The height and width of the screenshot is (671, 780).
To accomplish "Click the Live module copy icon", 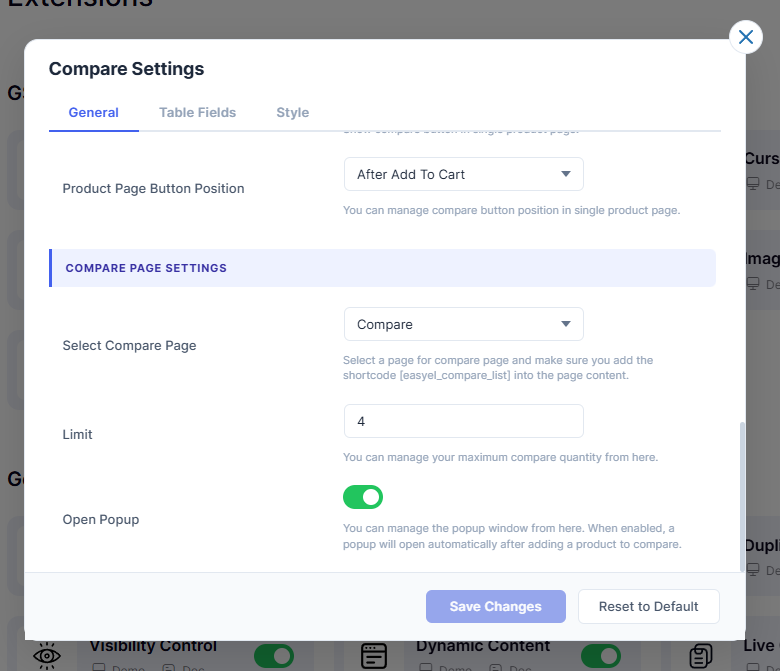I will (701, 655).
